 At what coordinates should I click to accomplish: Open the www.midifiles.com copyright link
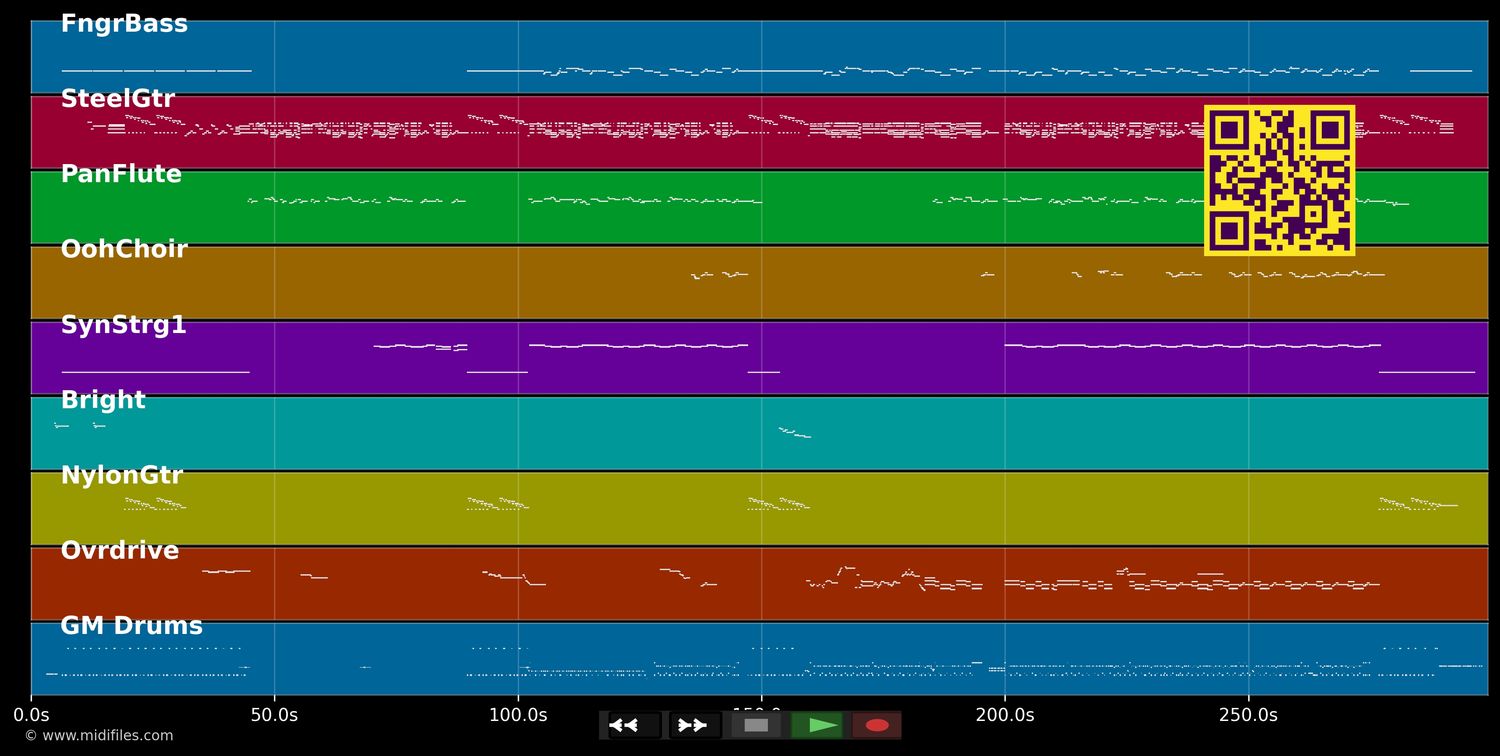click(x=99, y=736)
